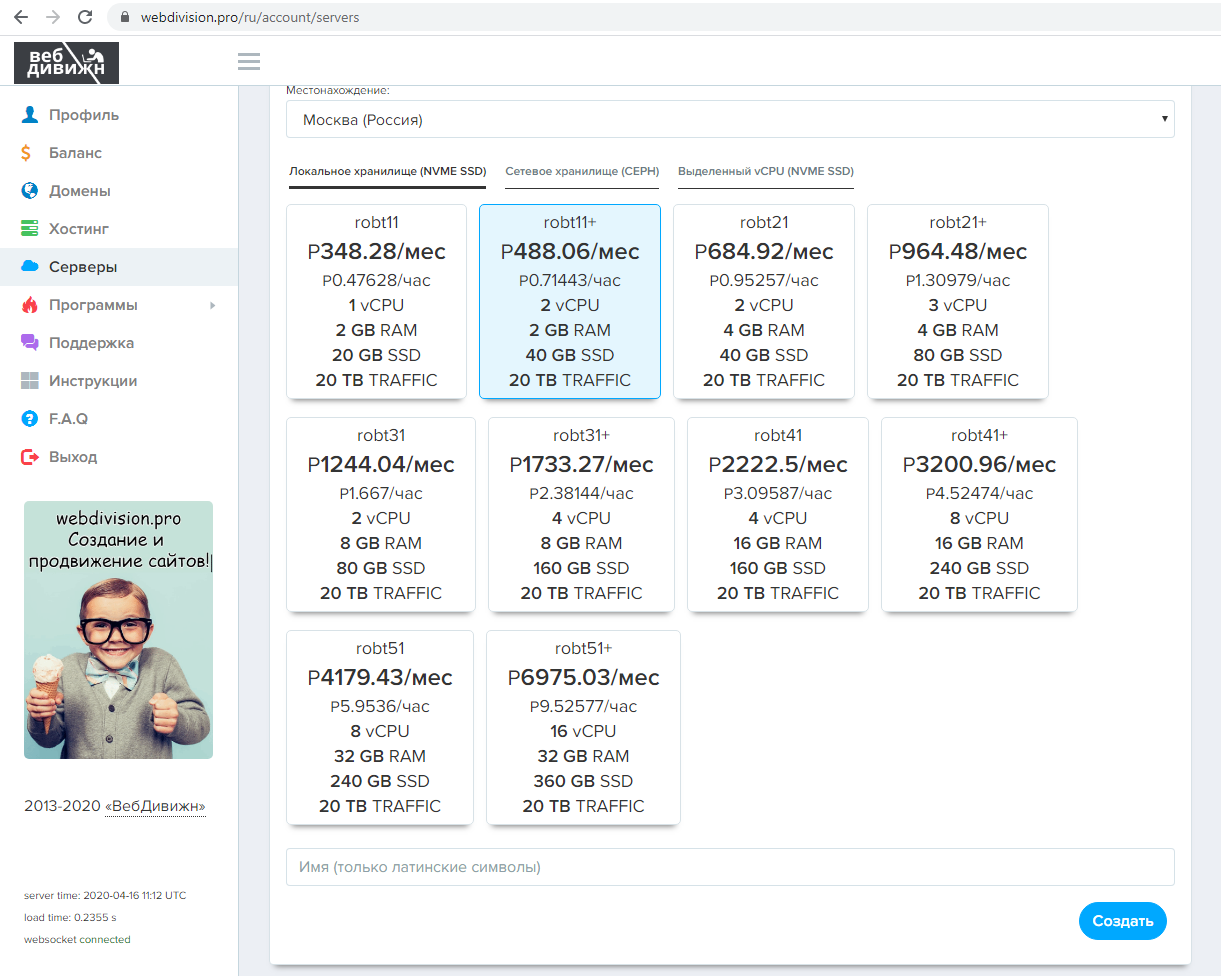Select the robt11 server plan card
Image resolution: width=1221 pixels, height=976 pixels.
[x=376, y=301]
